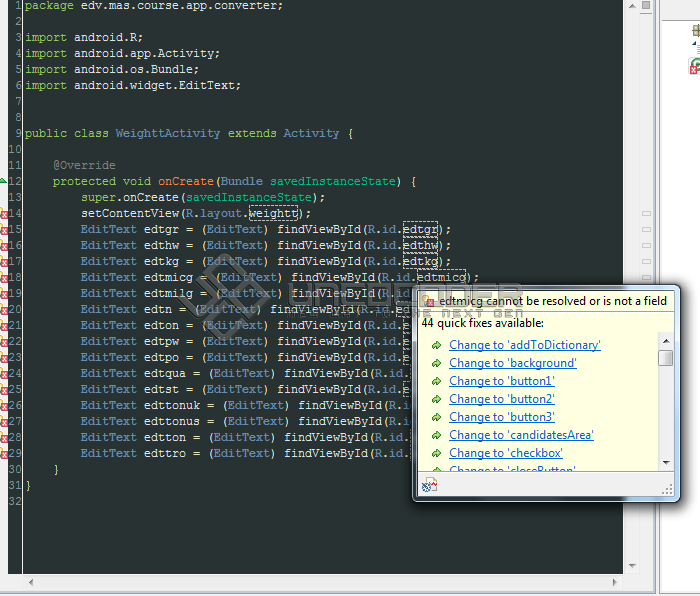Click the editor horizontal scroll-right arrow
The height and width of the screenshot is (596, 700).
point(614,582)
